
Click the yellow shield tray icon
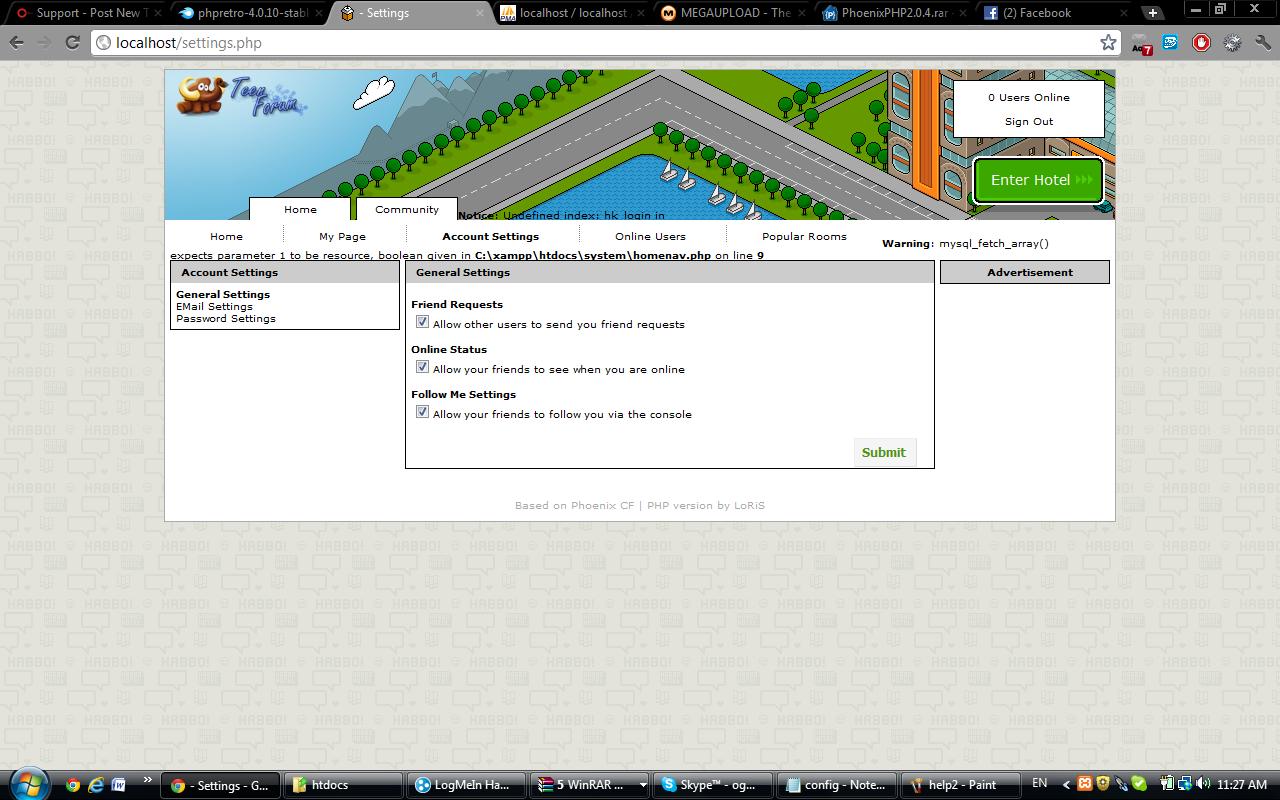pos(1103,785)
